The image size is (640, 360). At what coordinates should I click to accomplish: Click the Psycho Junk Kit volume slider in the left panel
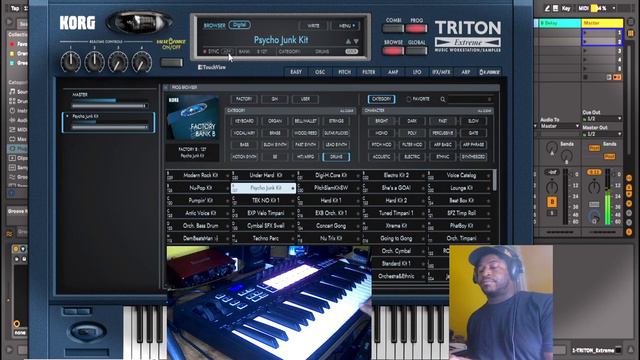pos(109,127)
